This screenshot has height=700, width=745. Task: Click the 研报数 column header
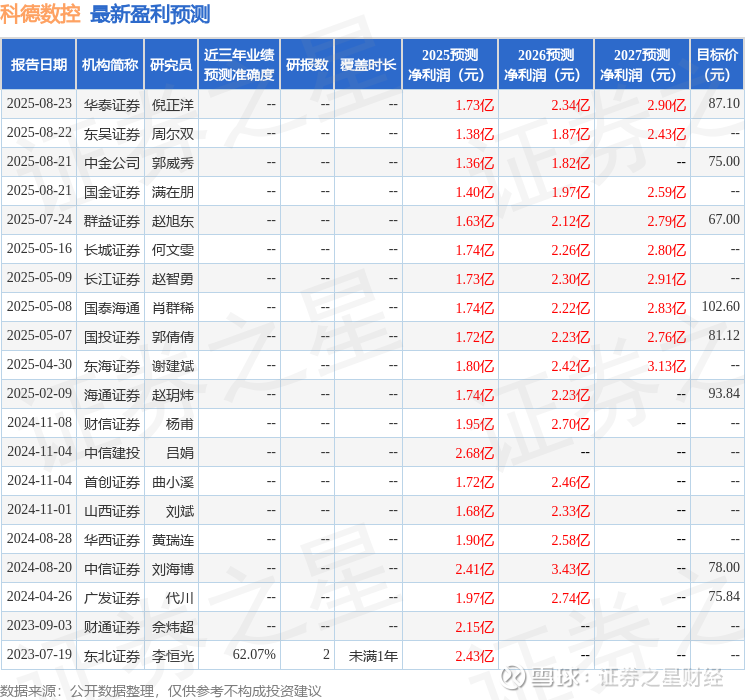(307, 65)
